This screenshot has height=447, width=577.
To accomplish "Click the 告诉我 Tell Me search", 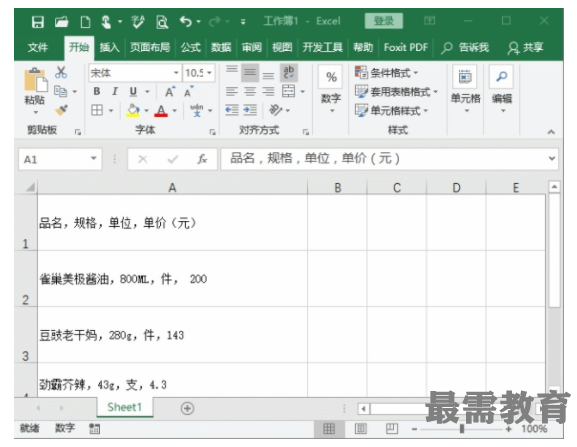I will pos(465,47).
